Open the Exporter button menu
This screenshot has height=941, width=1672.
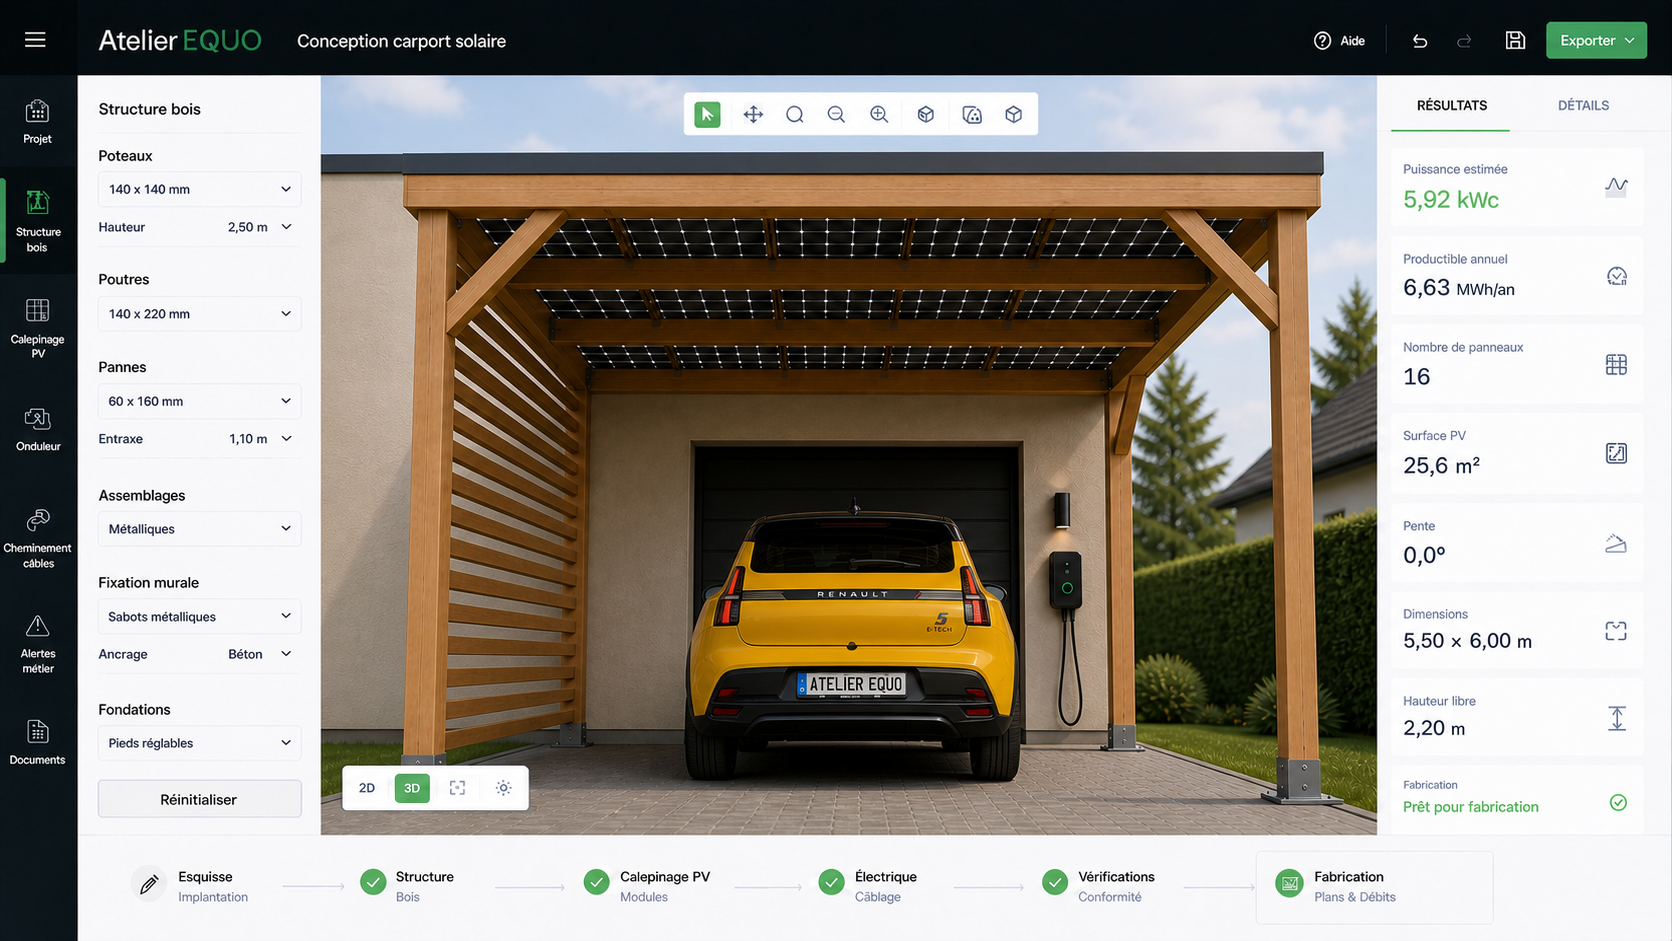coord(1596,40)
